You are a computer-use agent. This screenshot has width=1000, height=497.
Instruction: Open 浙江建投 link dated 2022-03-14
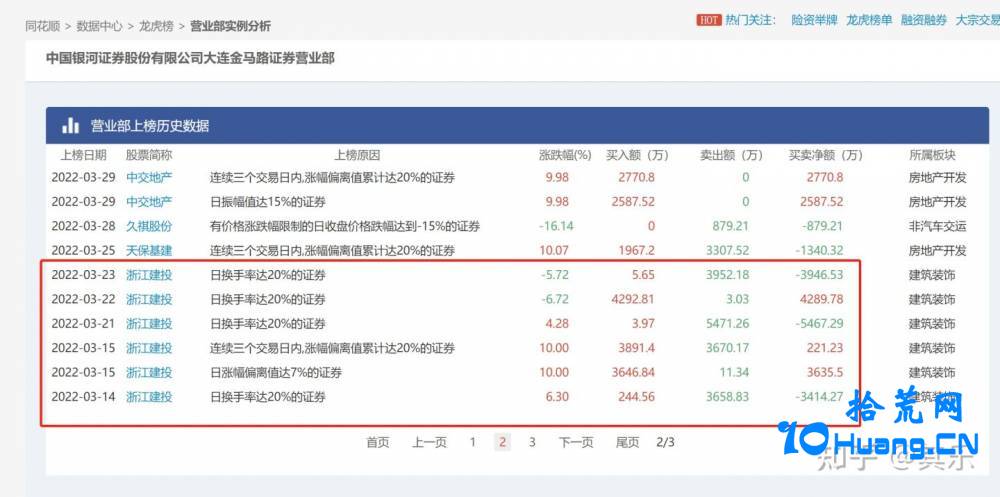(149, 397)
